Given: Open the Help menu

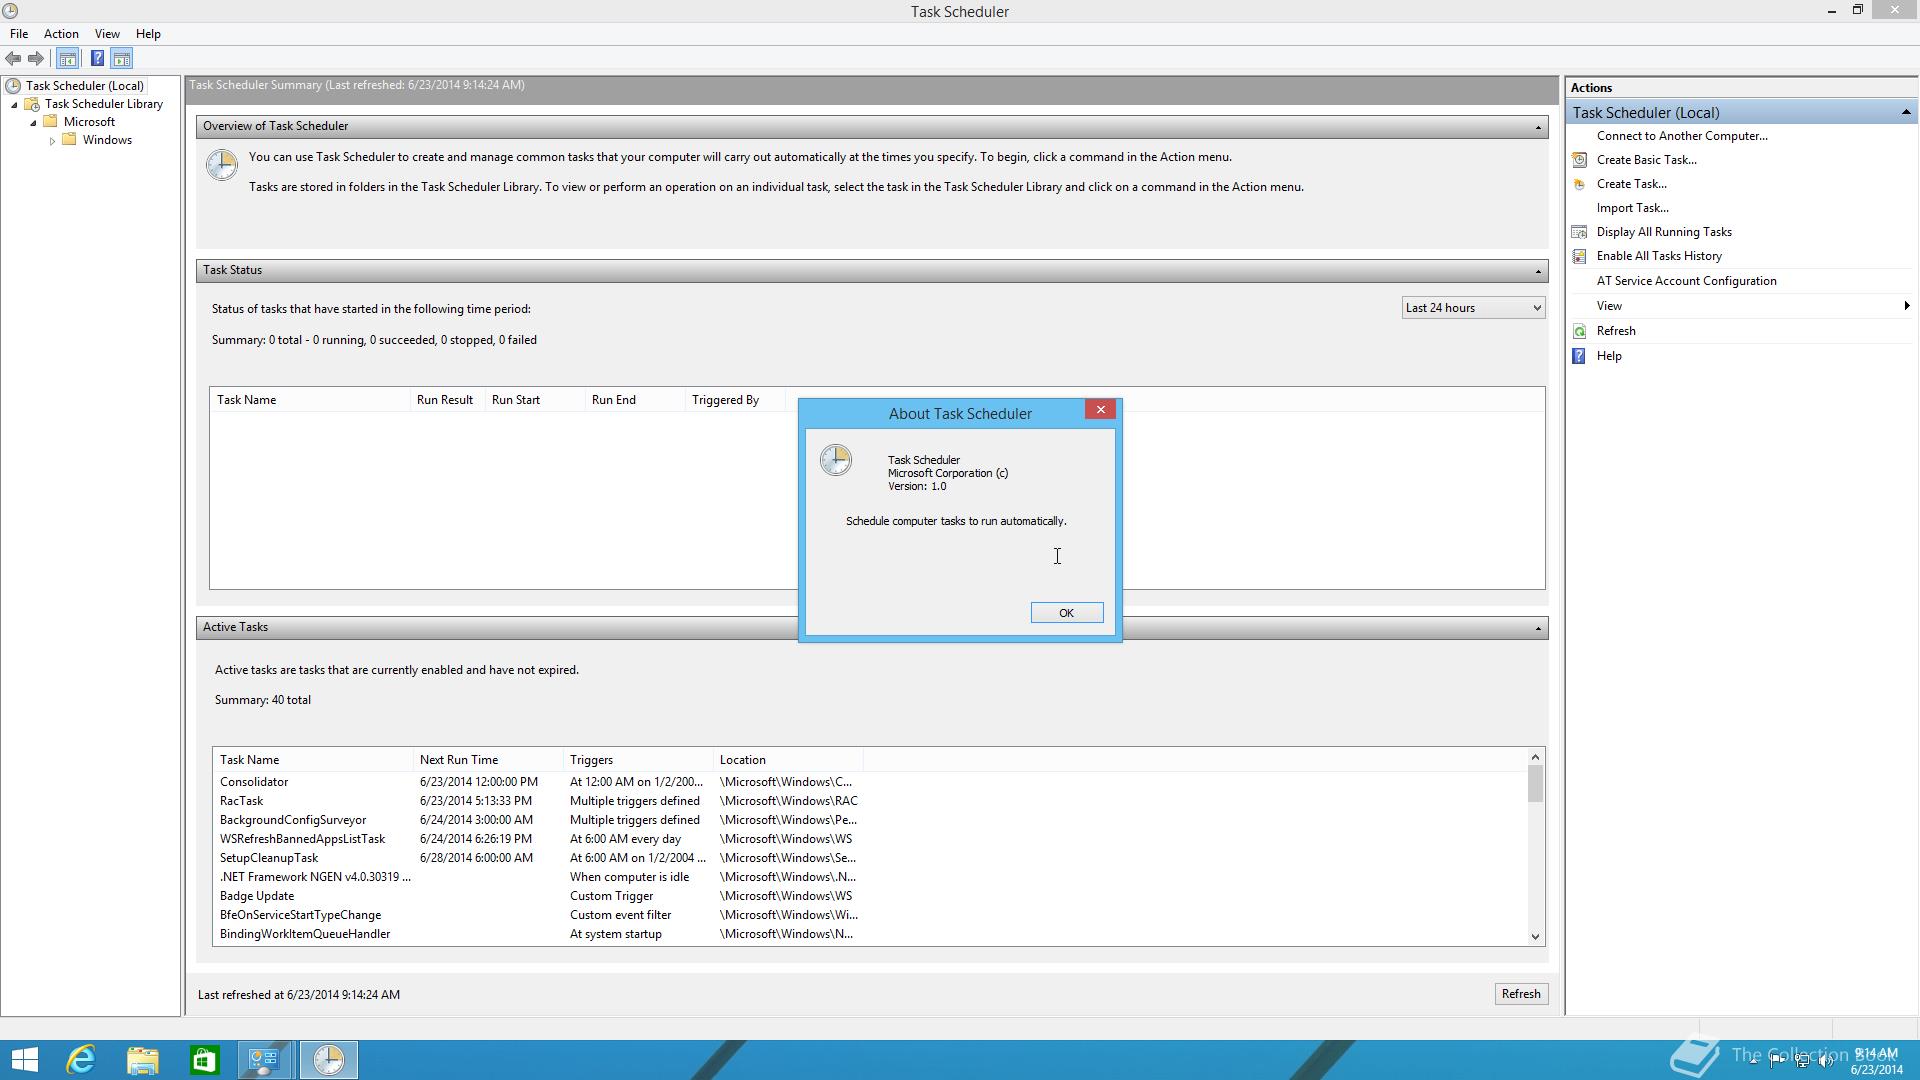Looking at the screenshot, I should [x=148, y=34].
